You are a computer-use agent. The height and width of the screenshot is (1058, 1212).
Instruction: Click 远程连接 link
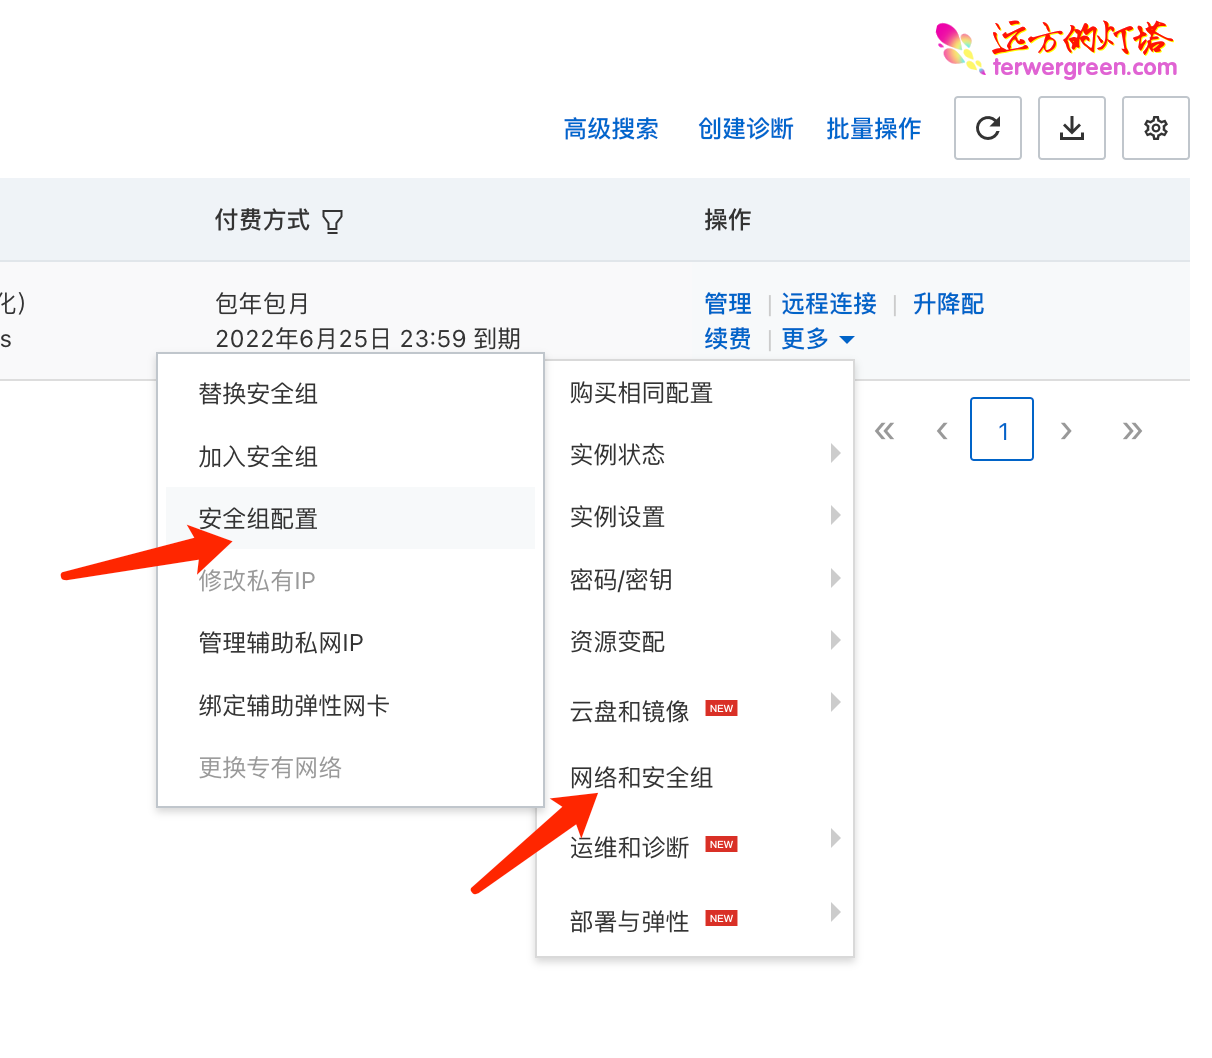pyautogui.click(x=829, y=304)
